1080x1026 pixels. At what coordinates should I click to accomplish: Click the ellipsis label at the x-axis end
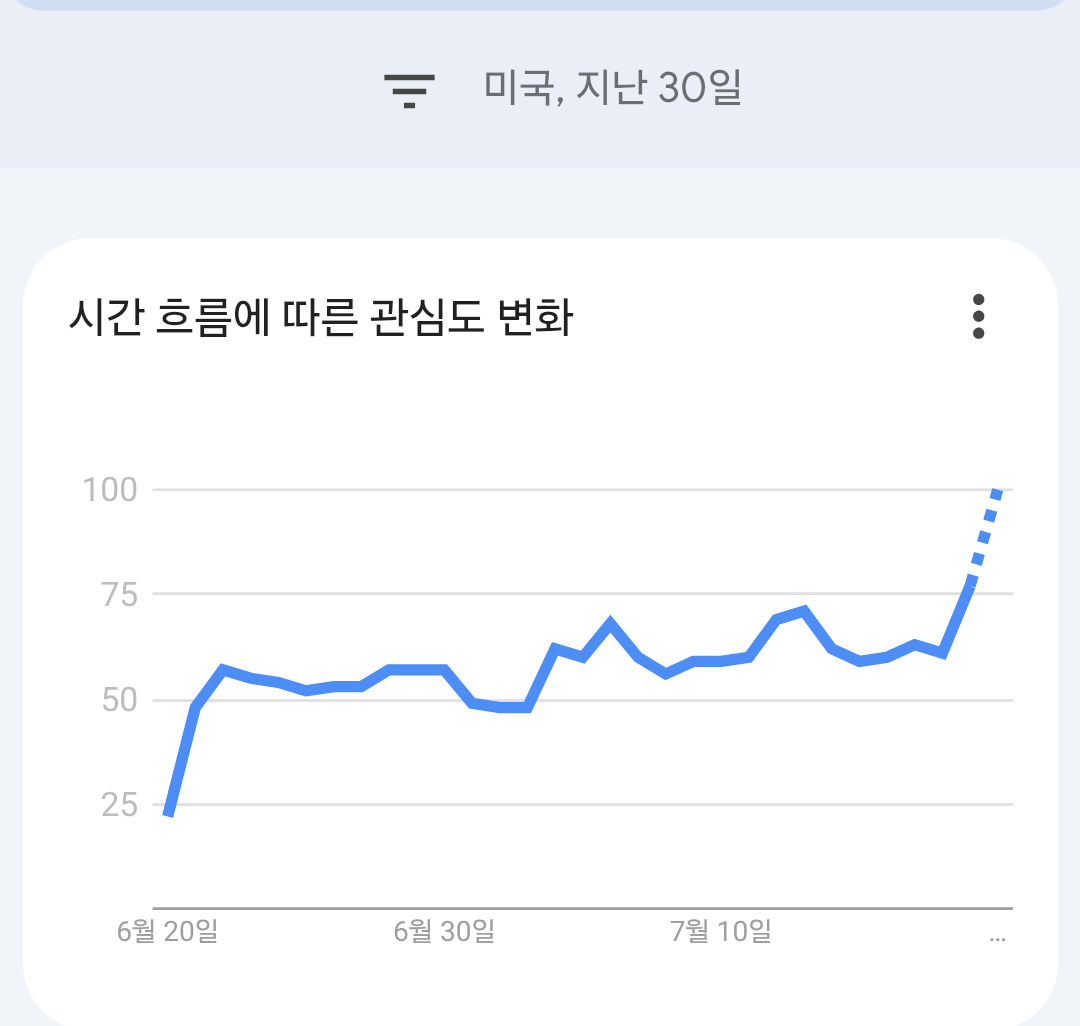click(997, 938)
